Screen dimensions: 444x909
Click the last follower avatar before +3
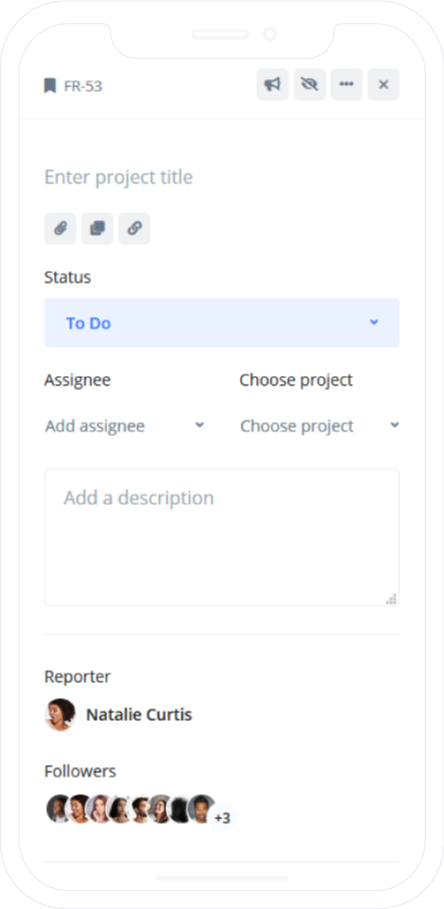[202, 809]
